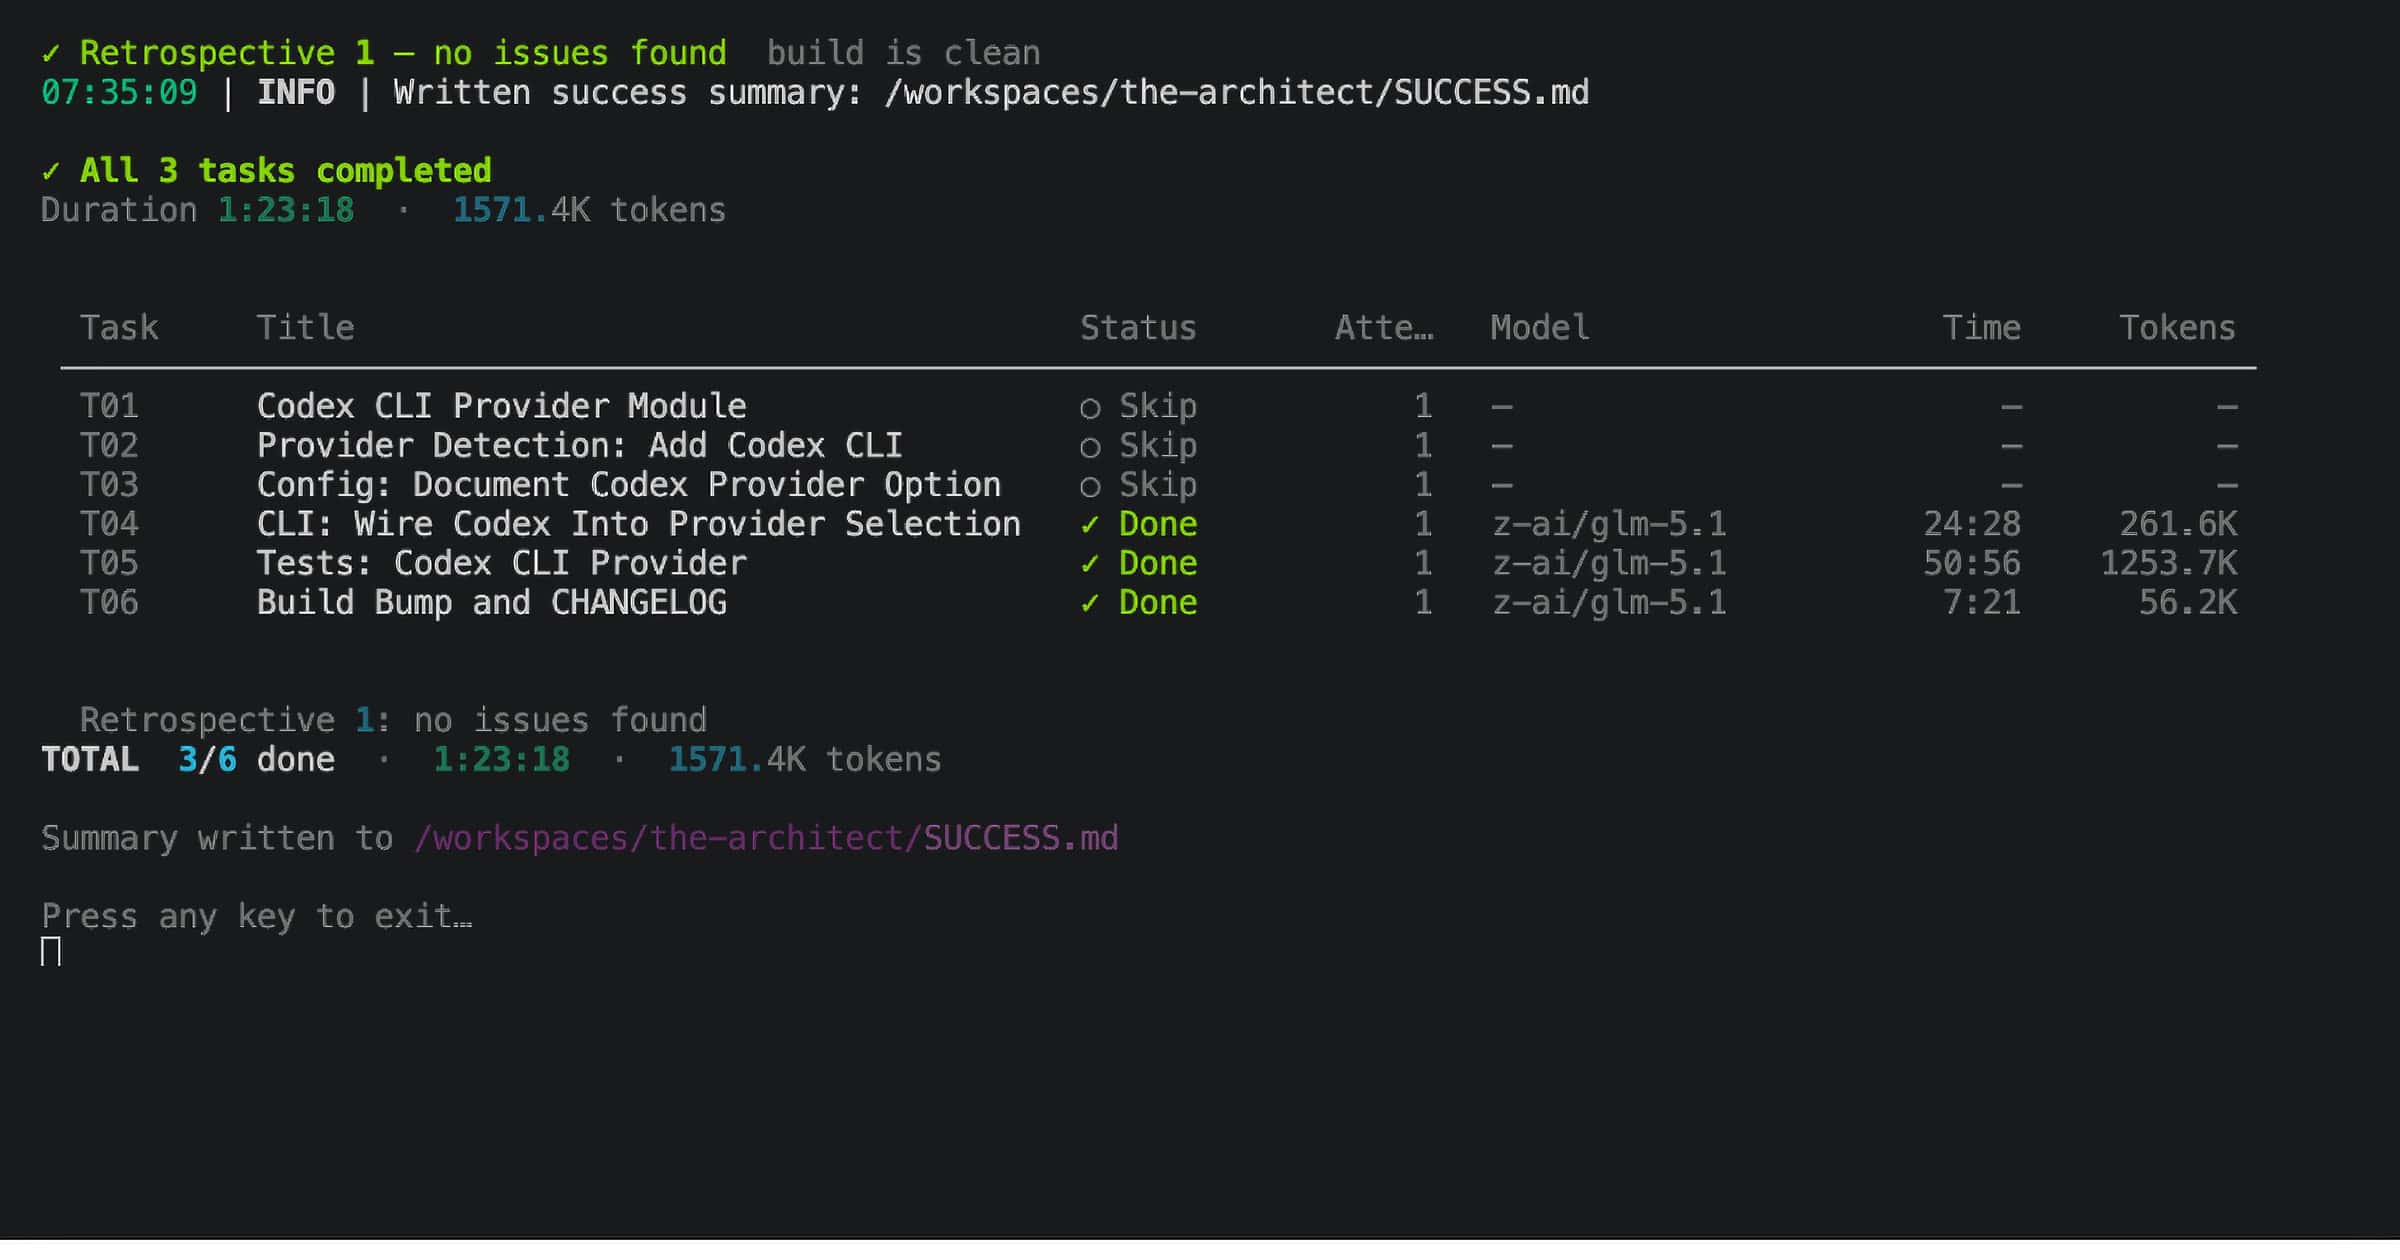Viewport: 2400px width, 1260px height.
Task: Click the token count "1253.7K"
Action: click(x=2168, y=563)
